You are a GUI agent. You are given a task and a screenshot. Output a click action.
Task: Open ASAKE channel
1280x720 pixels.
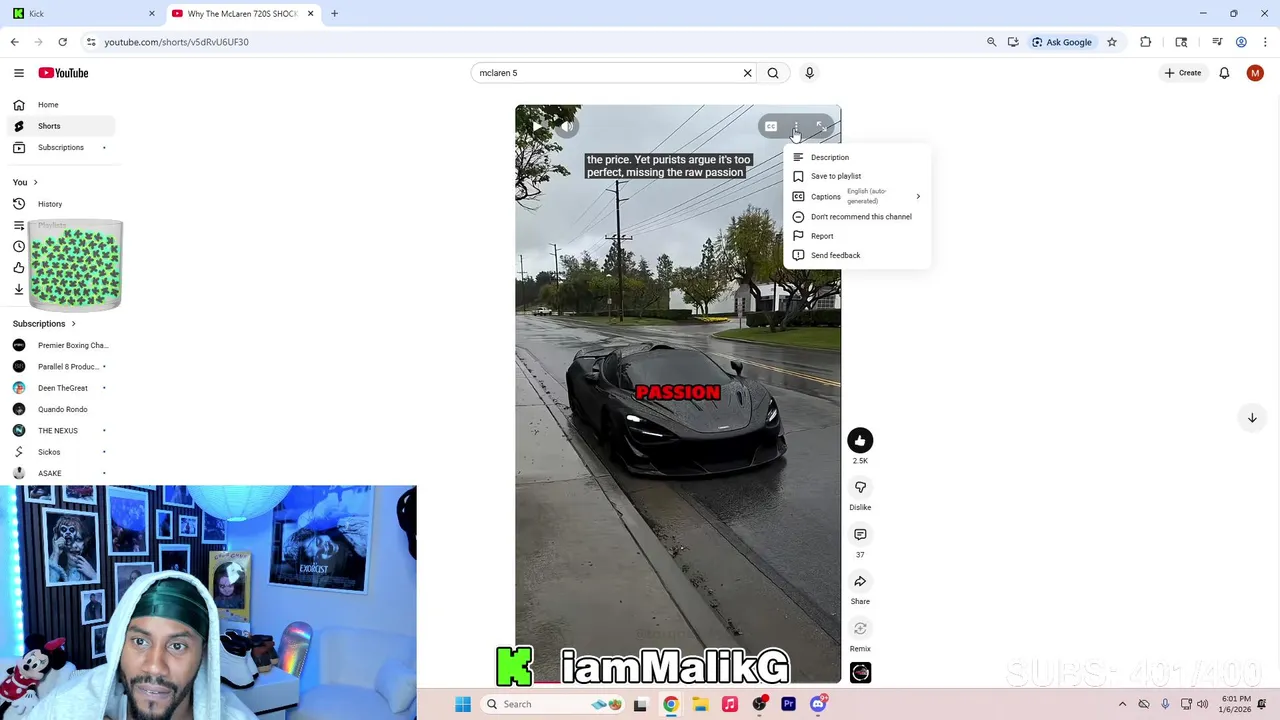(x=60, y=473)
